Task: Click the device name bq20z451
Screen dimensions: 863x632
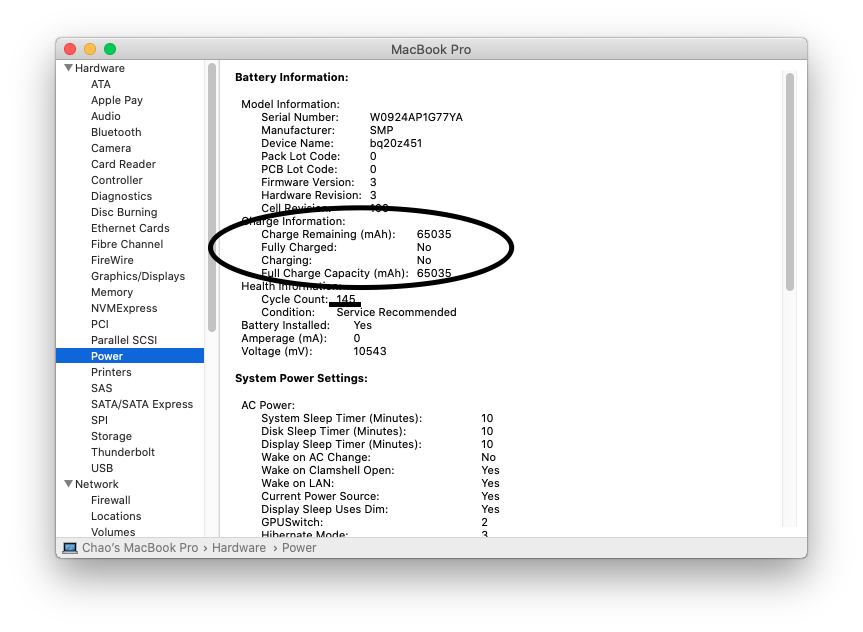Action: coord(395,143)
